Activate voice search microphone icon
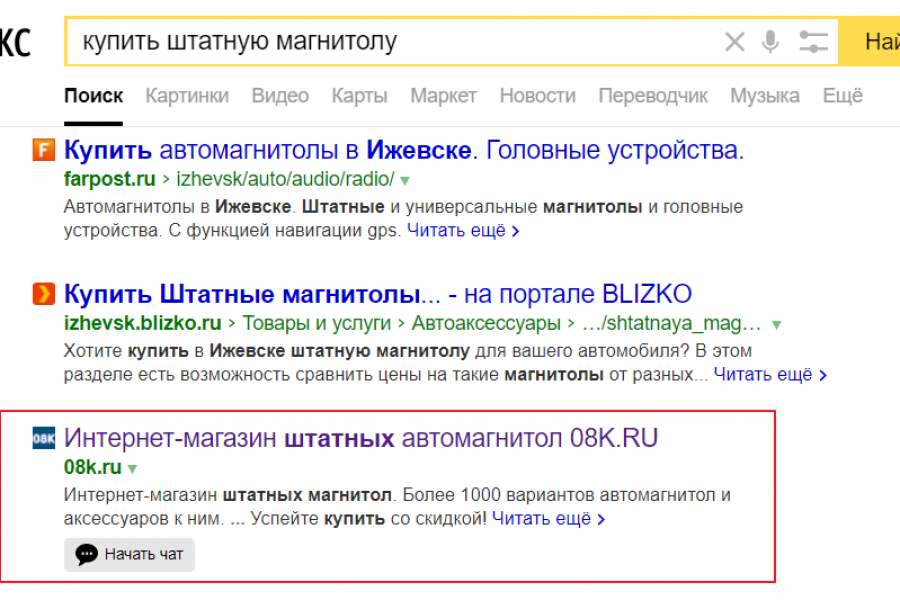The image size is (900, 600). tap(770, 41)
